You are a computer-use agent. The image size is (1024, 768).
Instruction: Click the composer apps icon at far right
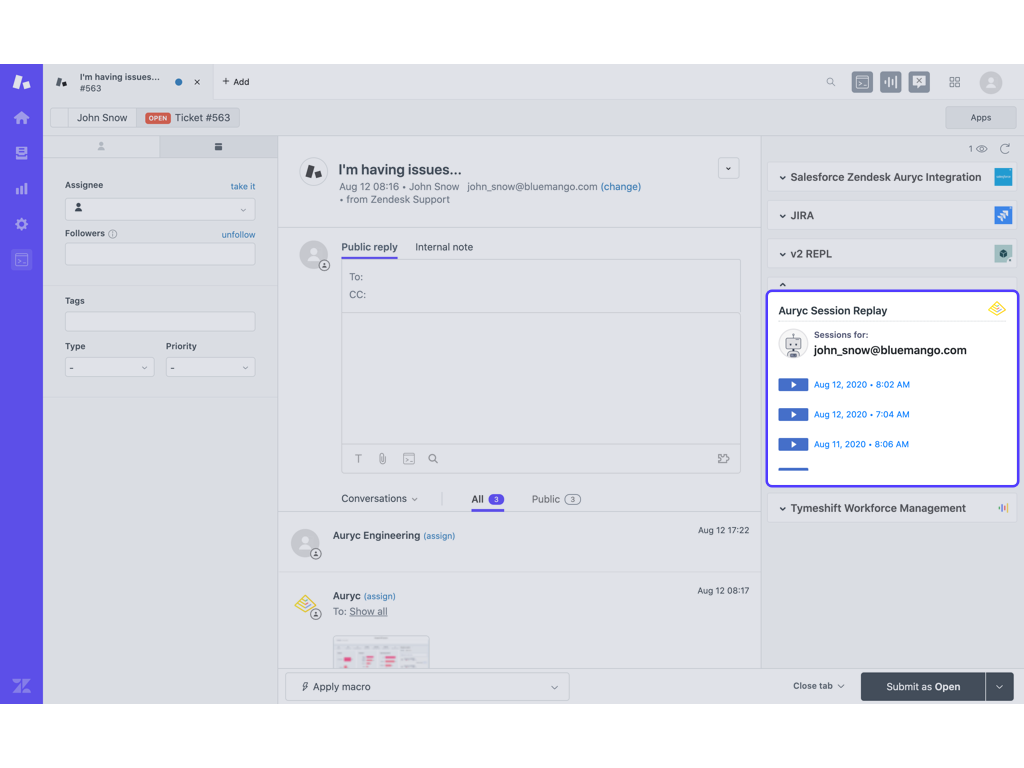click(x=723, y=458)
